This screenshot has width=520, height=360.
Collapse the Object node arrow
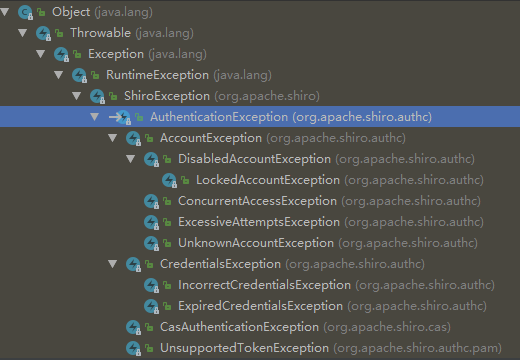click(x=5, y=12)
